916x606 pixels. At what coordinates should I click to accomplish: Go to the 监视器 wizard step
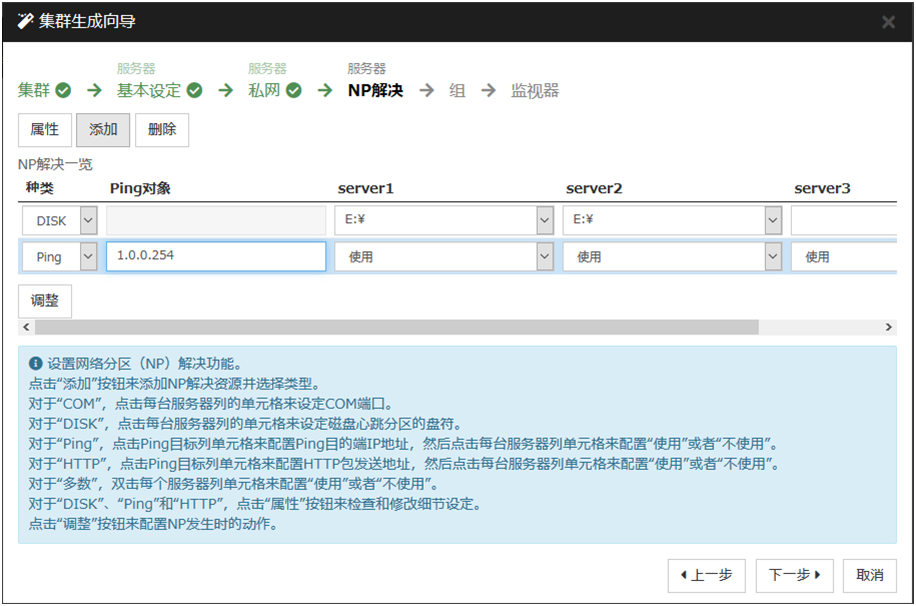[x=534, y=91]
